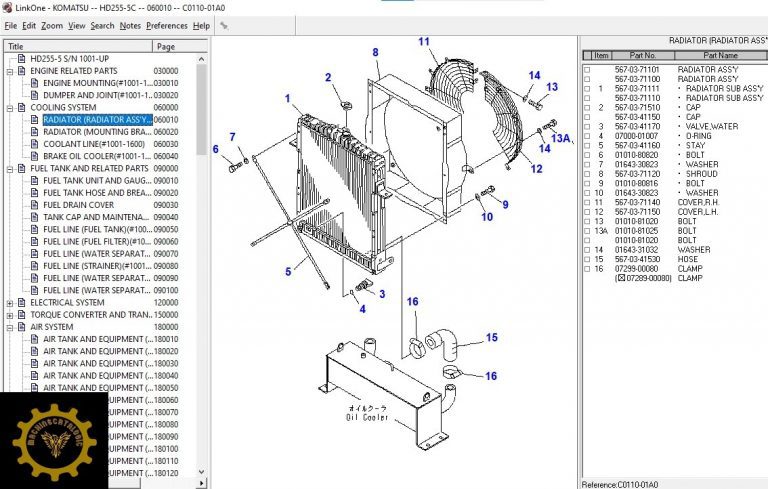Open the Notes menu
This screenshot has width=768, height=489.
130,26
